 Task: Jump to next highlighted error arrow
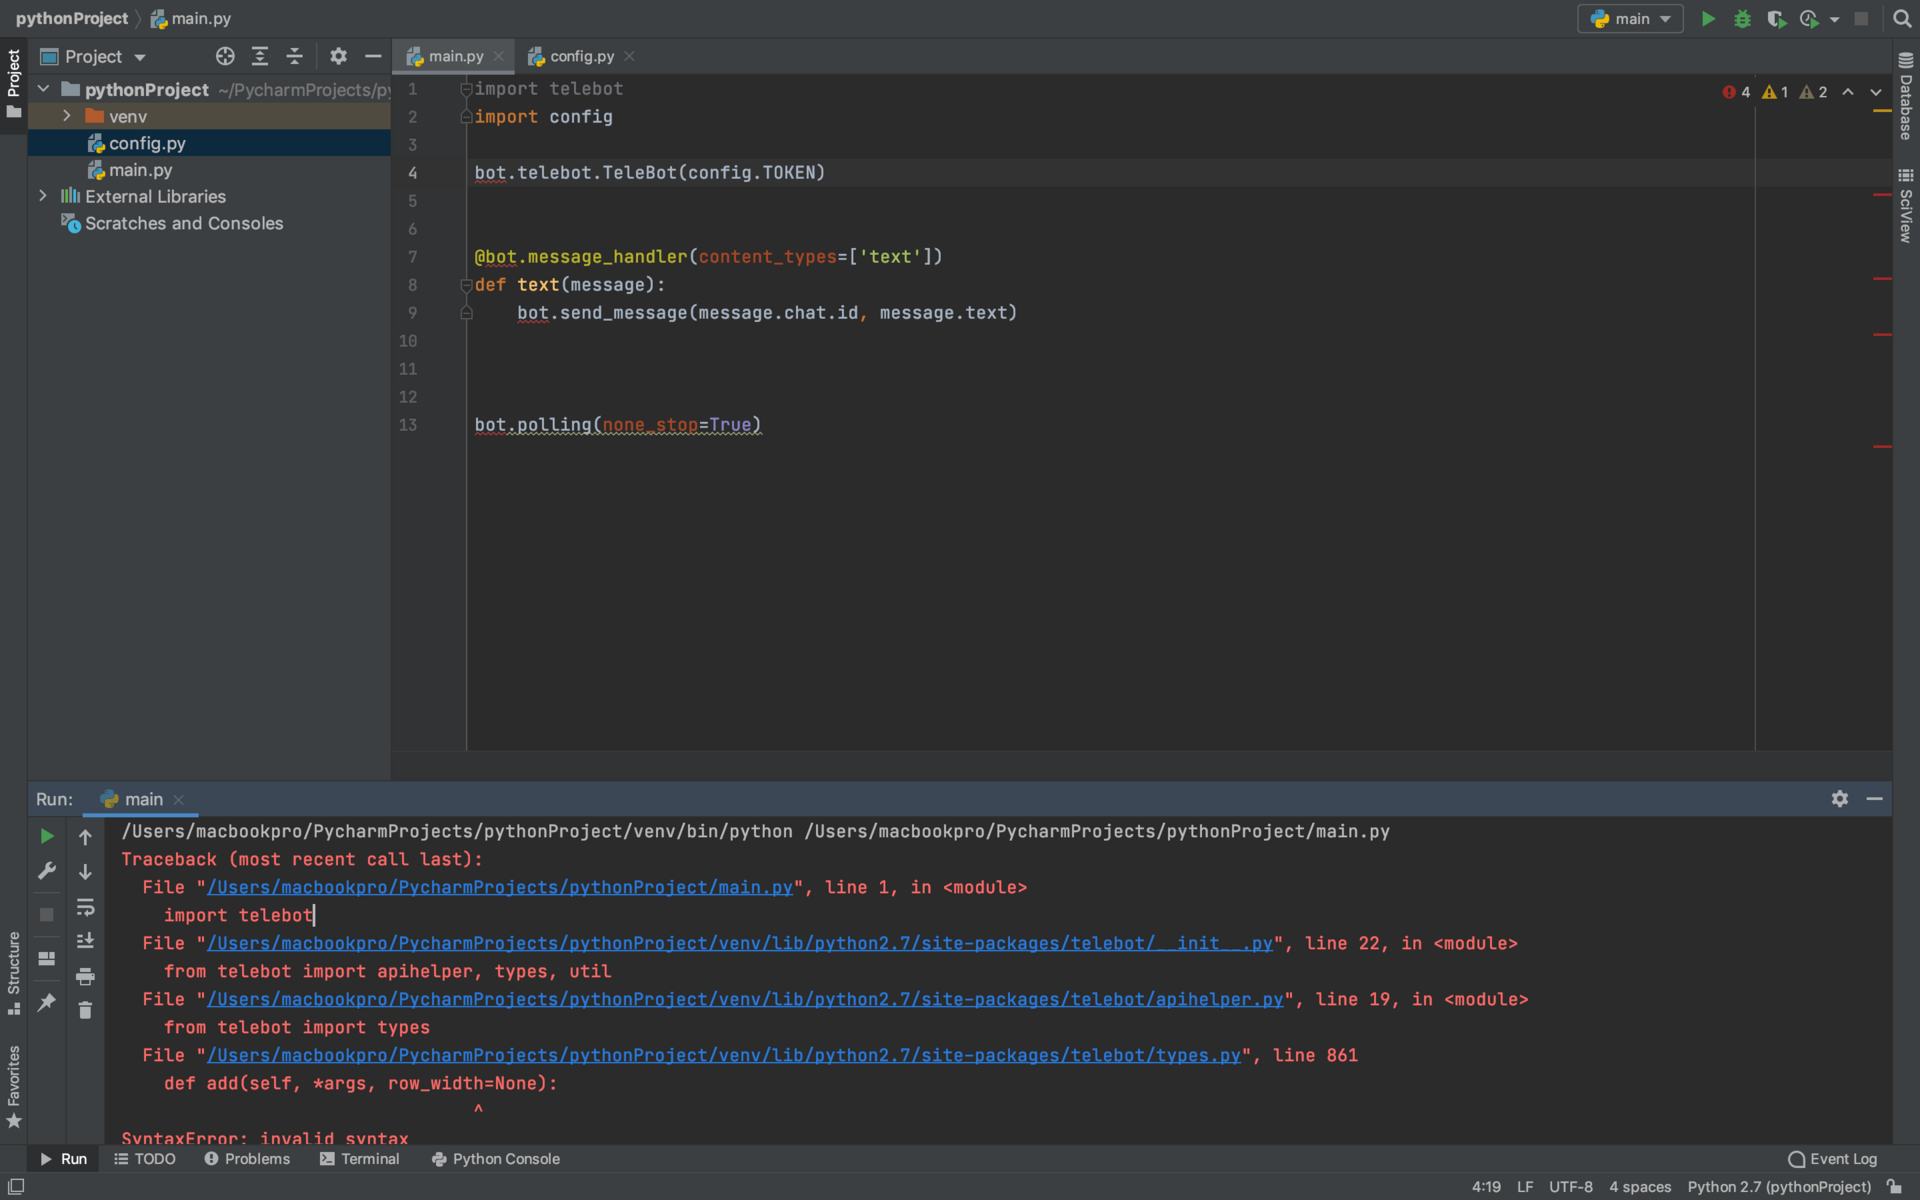1876,92
